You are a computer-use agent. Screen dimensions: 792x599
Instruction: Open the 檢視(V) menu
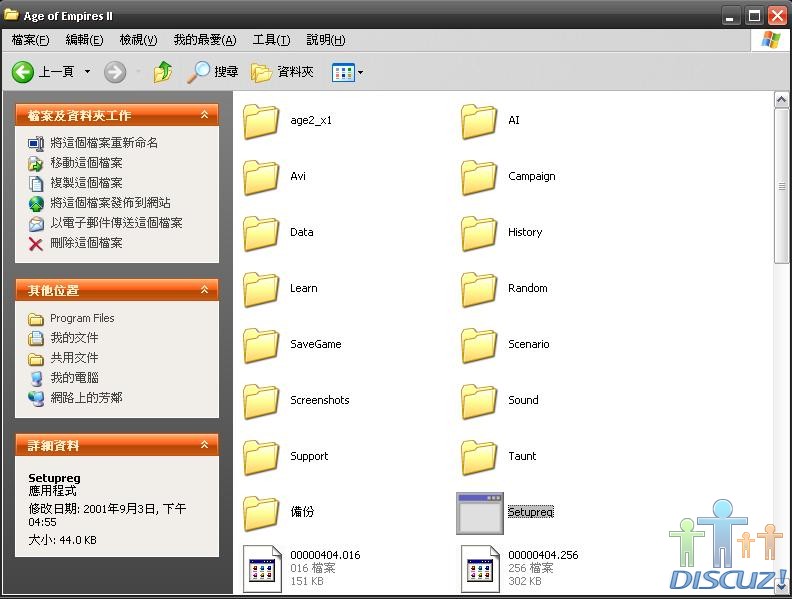pyautogui.click(x=138, y=40)
